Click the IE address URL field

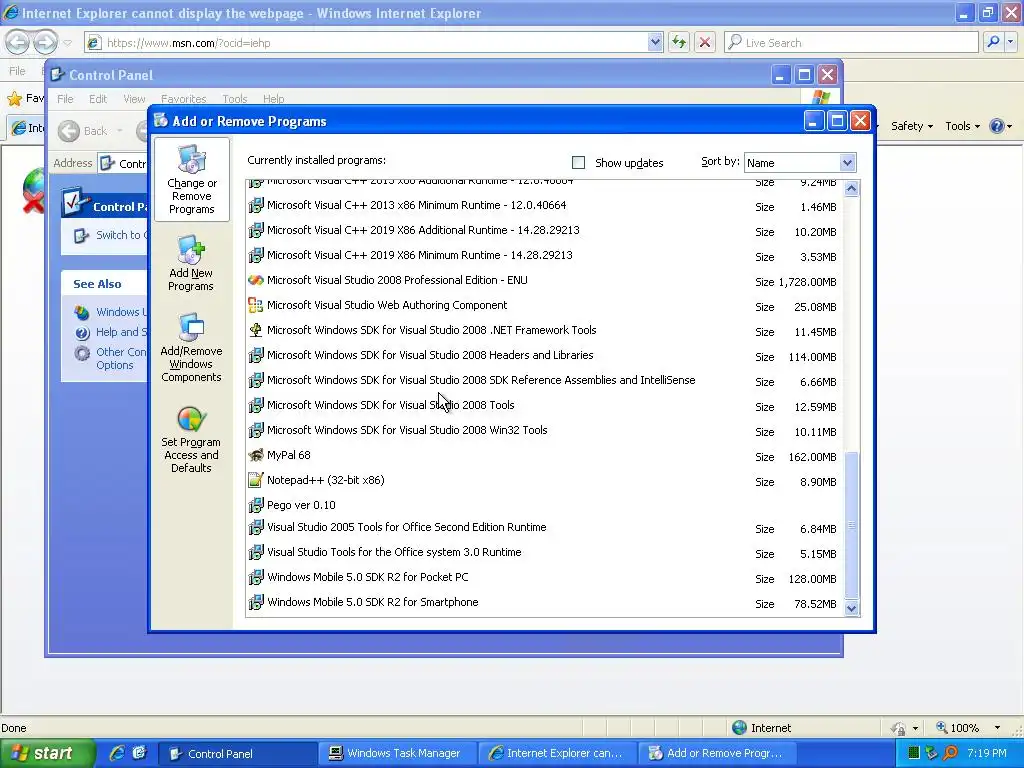coord(376,42)
